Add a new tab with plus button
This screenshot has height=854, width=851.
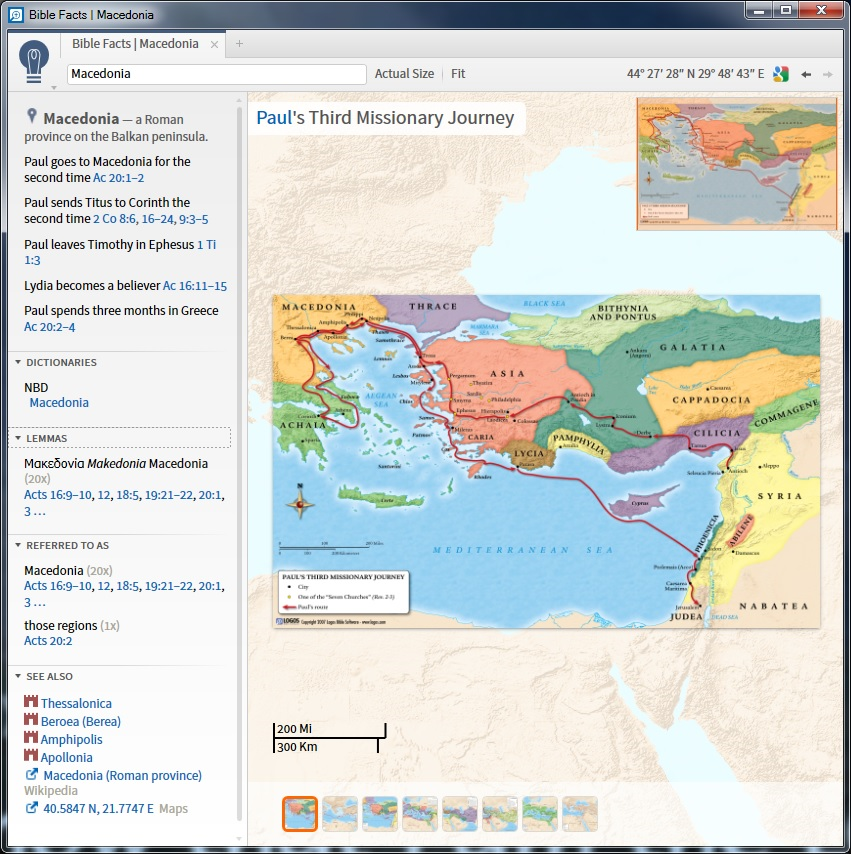pyautogui.click(x=239, y=44)
